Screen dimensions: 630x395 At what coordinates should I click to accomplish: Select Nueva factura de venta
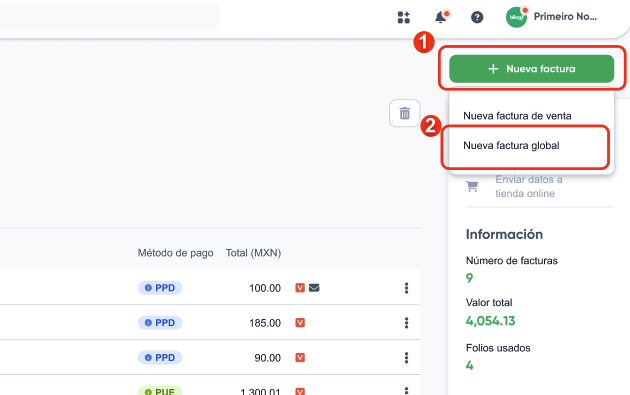click(517, 116)
